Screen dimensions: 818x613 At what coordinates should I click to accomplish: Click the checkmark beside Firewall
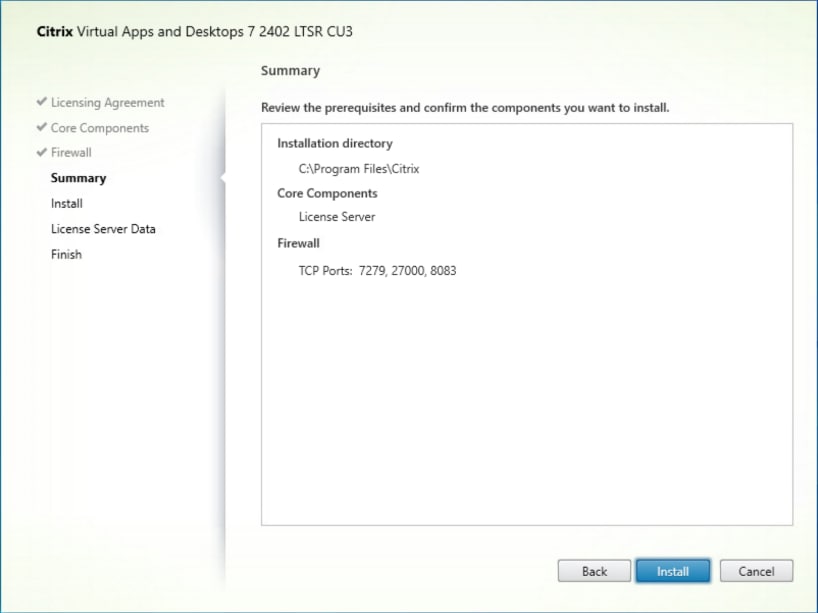pyautogui.click(x=42, y=152)
